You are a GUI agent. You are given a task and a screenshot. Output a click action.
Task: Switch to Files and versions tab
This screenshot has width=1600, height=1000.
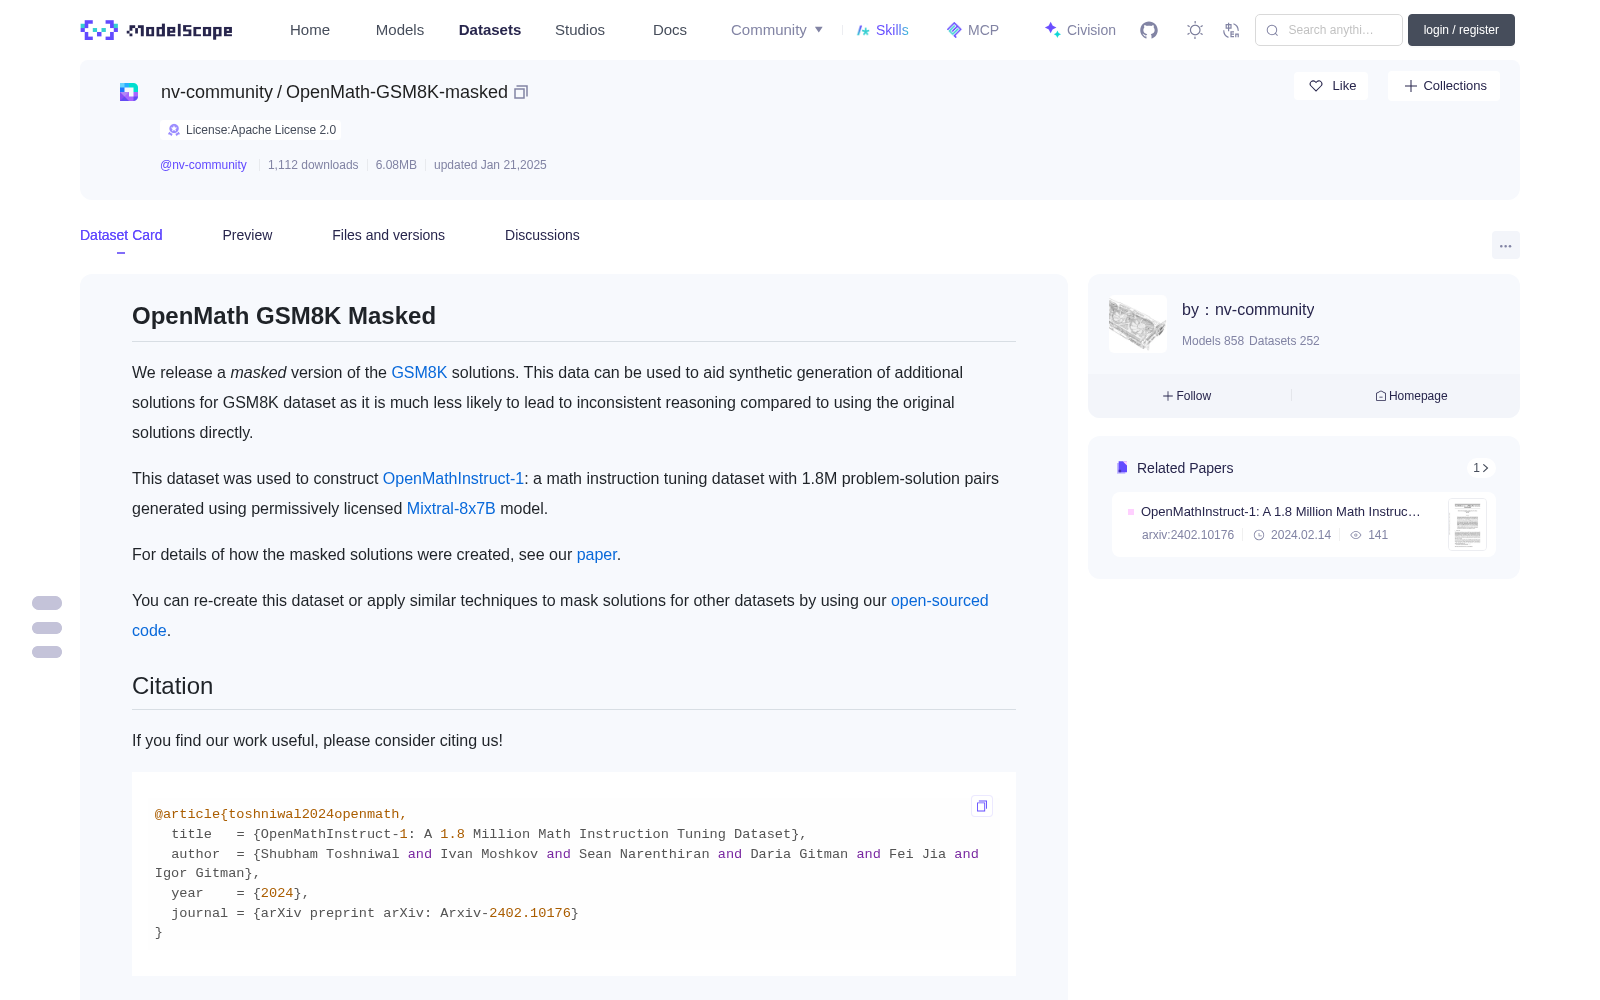click(x=388, y=235)
